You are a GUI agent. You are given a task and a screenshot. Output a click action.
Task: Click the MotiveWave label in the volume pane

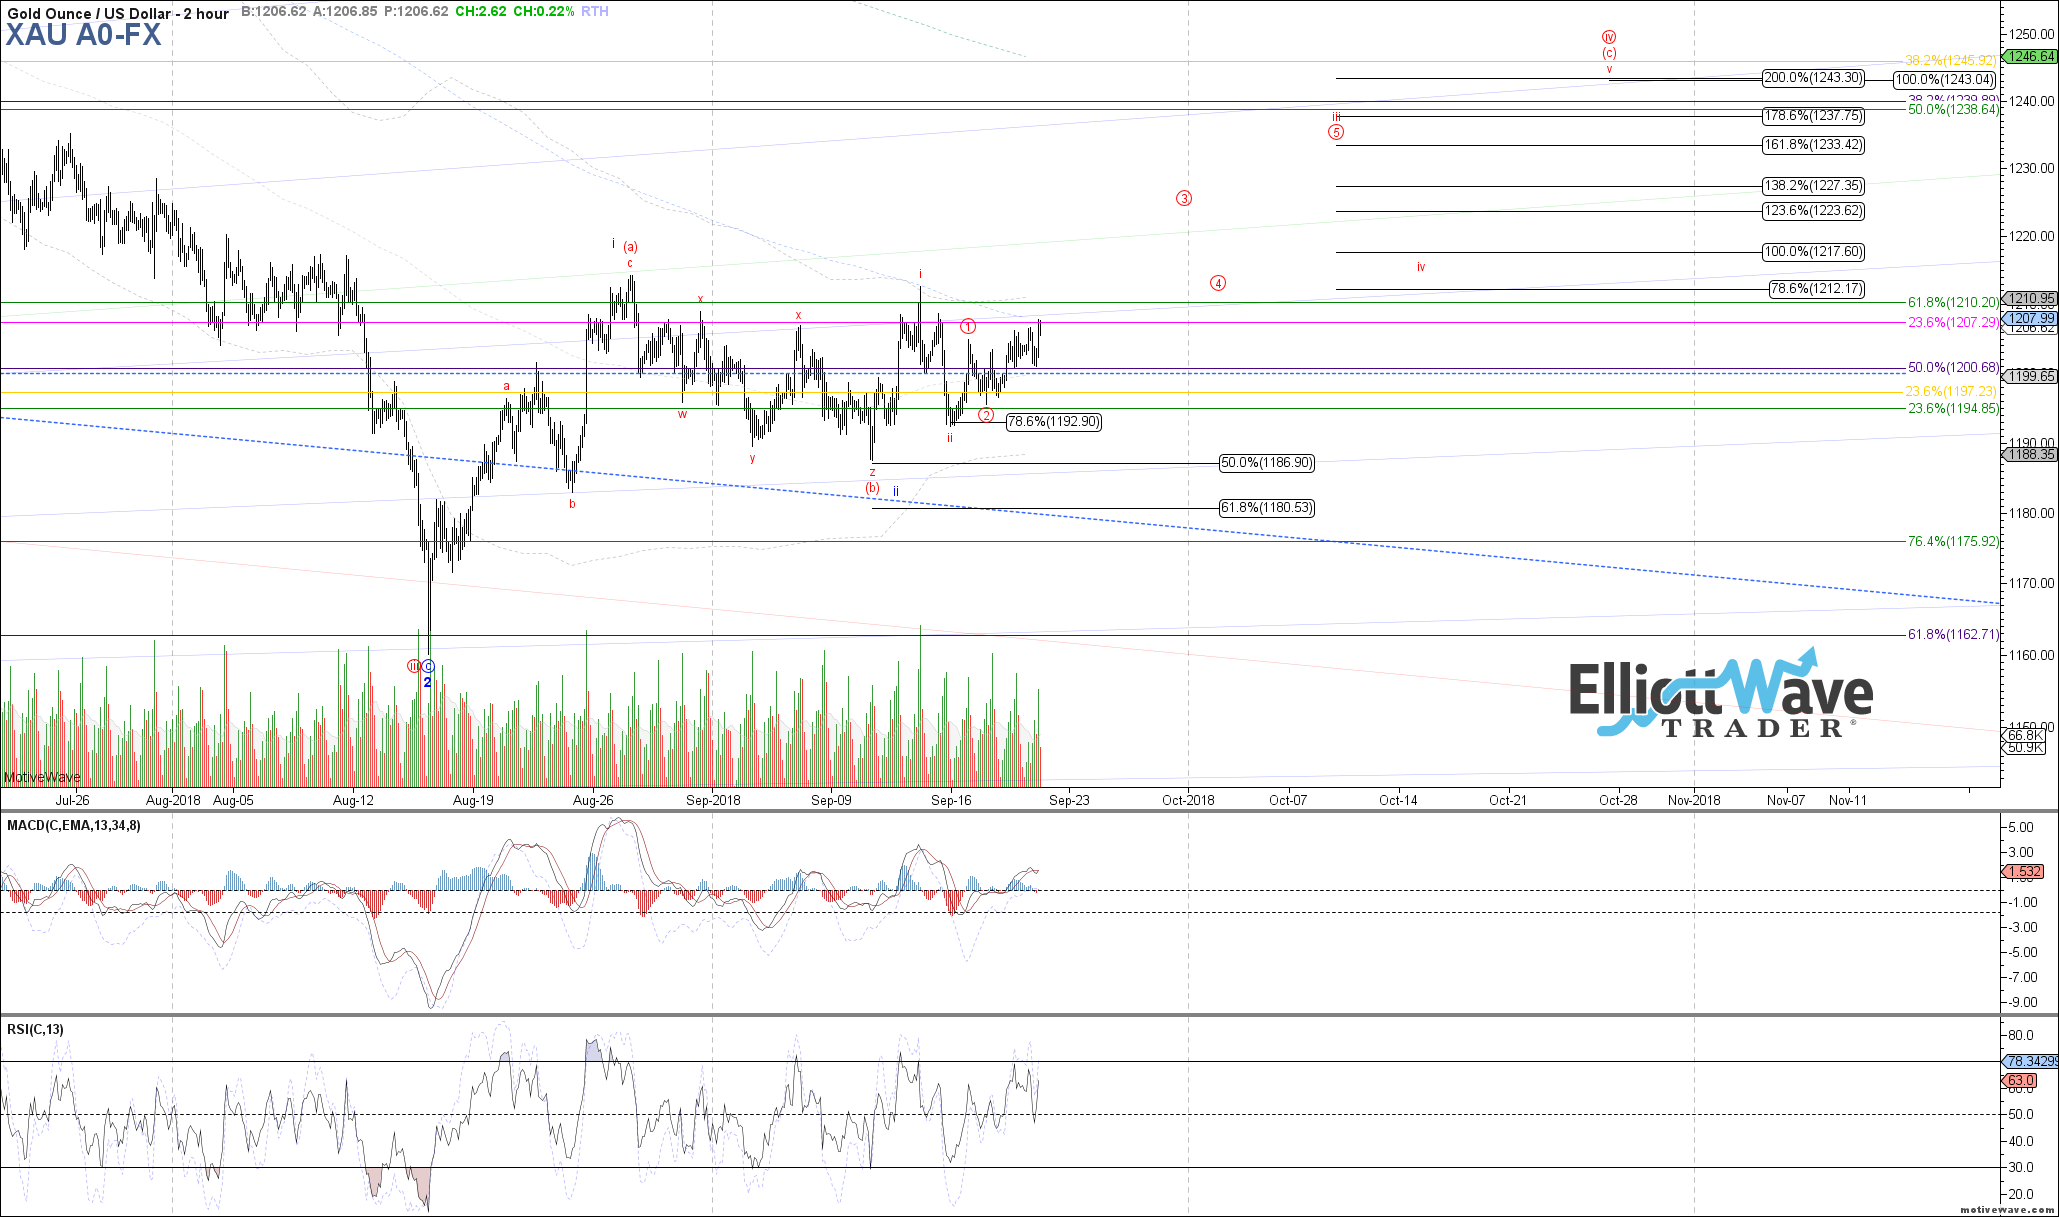pos(42,777)
